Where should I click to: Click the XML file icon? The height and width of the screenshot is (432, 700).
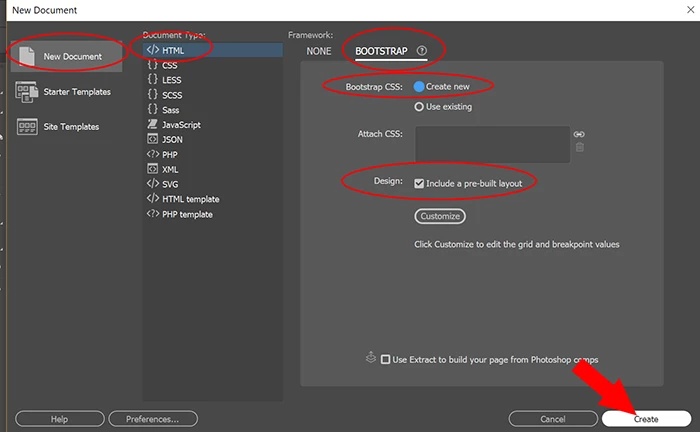point(153,169)
